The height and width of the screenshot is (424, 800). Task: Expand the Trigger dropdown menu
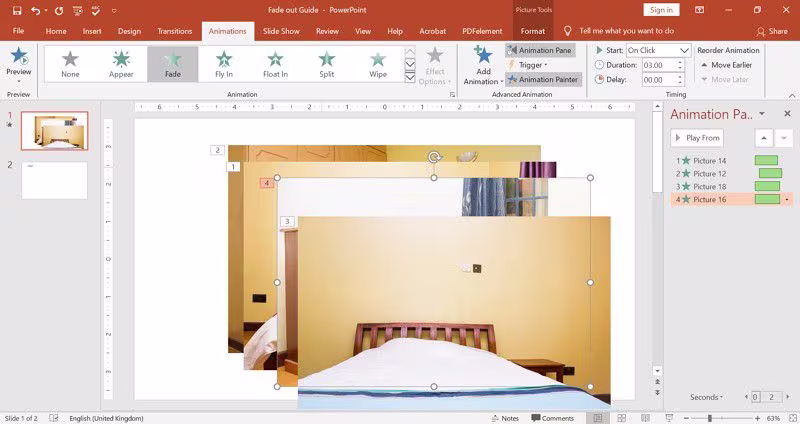coord(528,65)
